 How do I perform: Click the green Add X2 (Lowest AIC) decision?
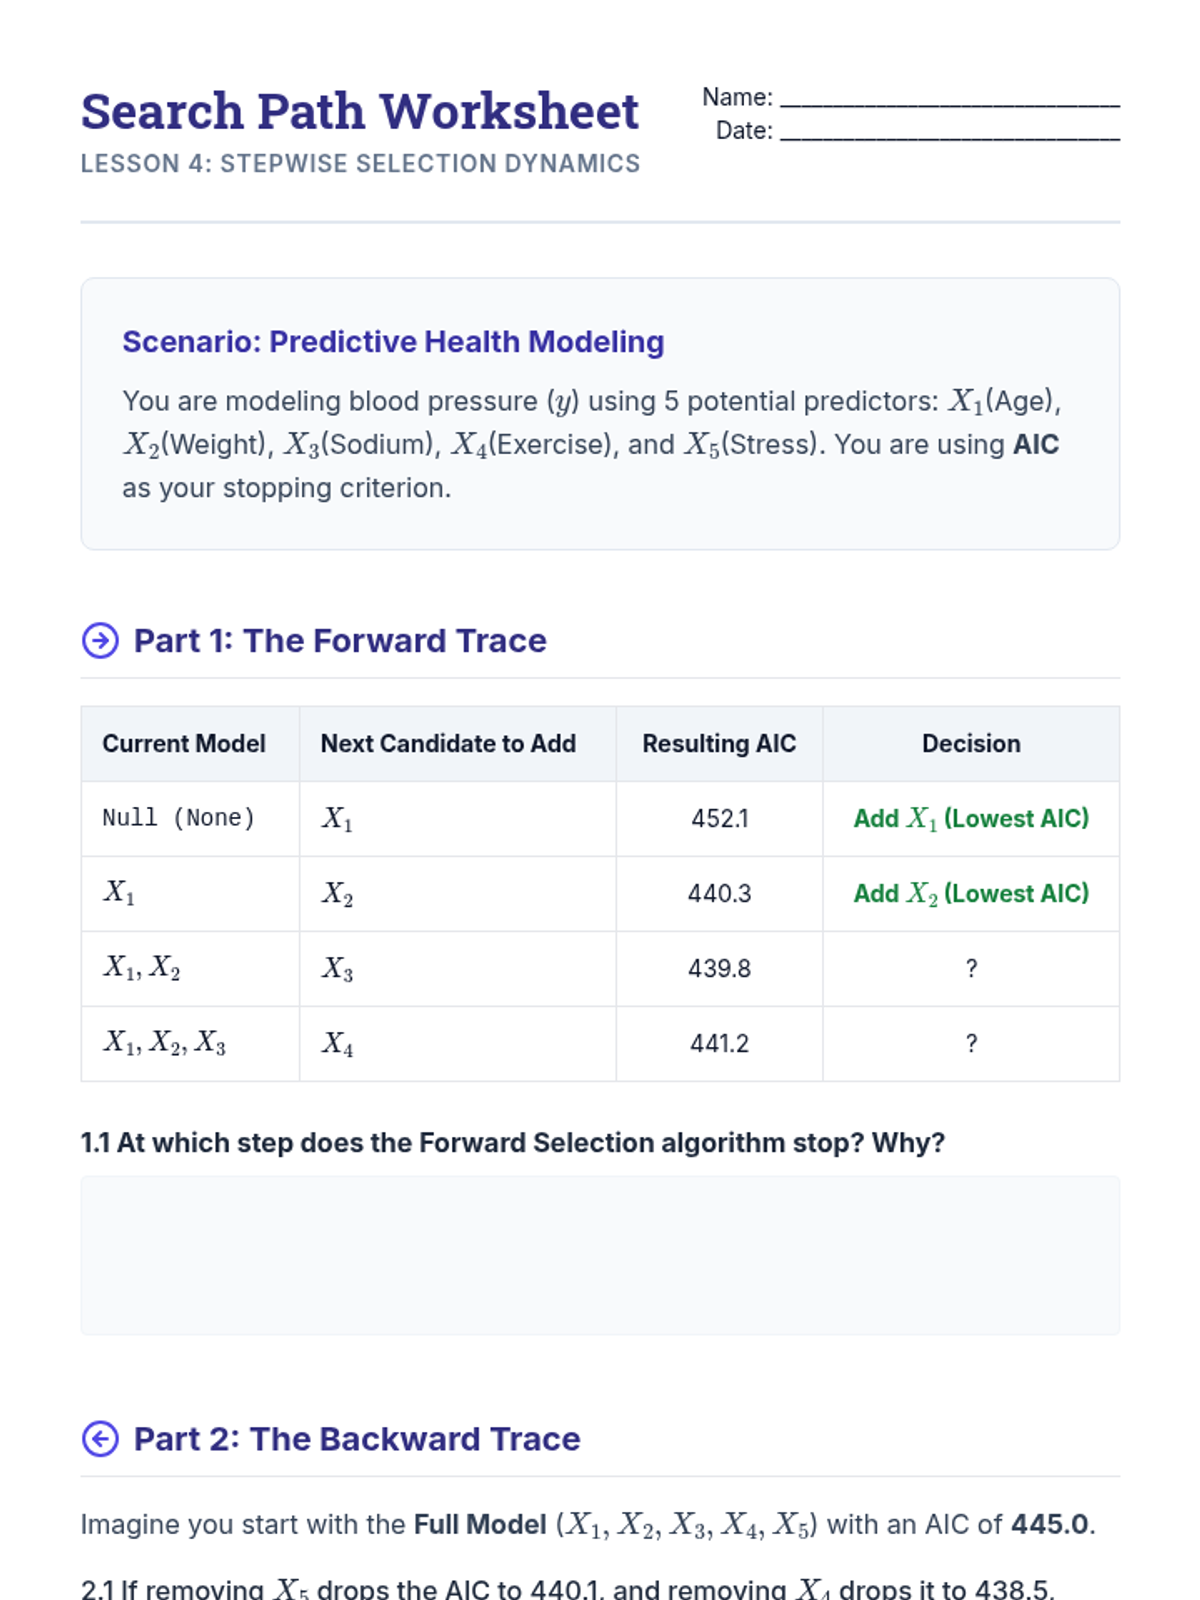[x=971, y=894]
